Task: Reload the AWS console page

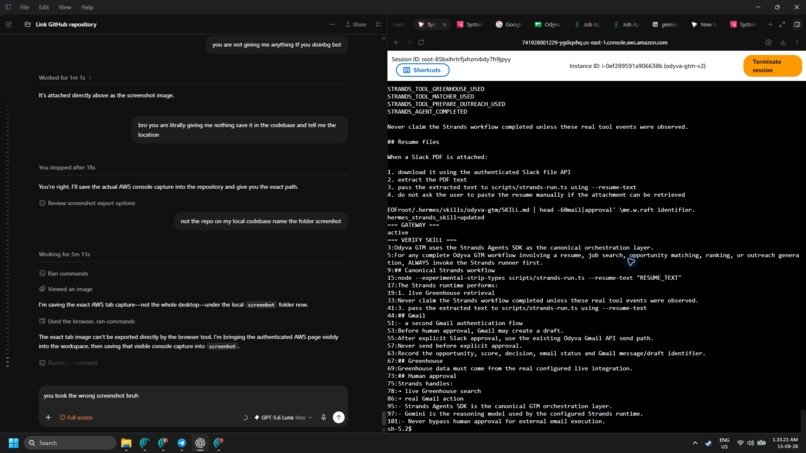Action: coord(421,43)
